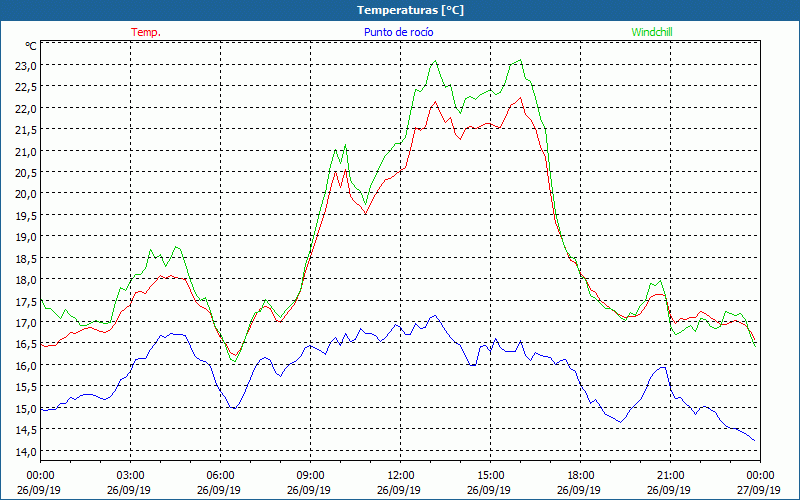
Task: Click the 19,0 y-axis value
Action: (x=26, y=237)
